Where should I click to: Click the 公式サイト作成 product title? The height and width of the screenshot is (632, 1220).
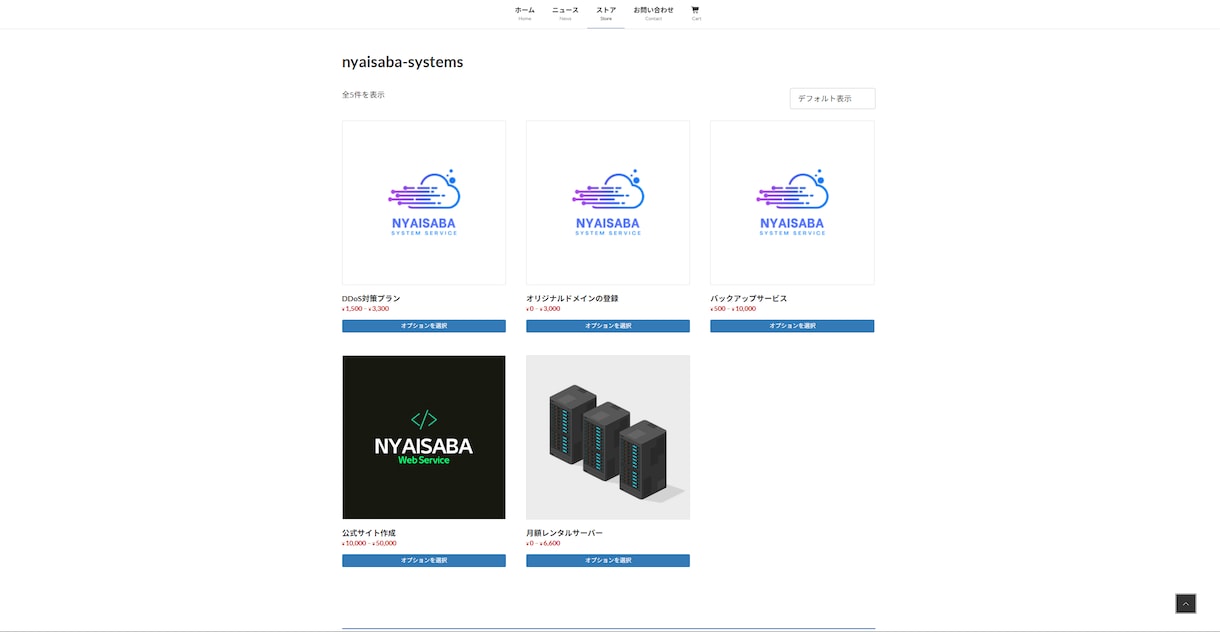[369, 533]
